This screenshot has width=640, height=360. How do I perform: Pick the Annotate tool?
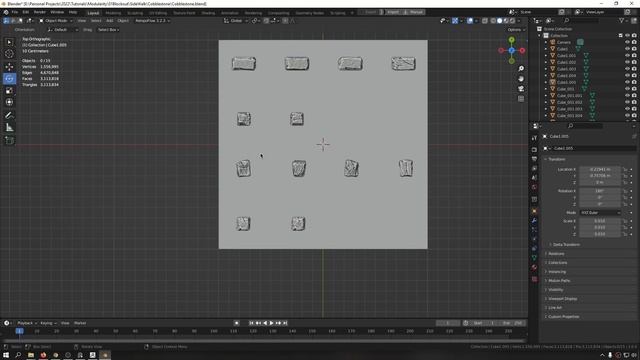click(x=9, y=116)
